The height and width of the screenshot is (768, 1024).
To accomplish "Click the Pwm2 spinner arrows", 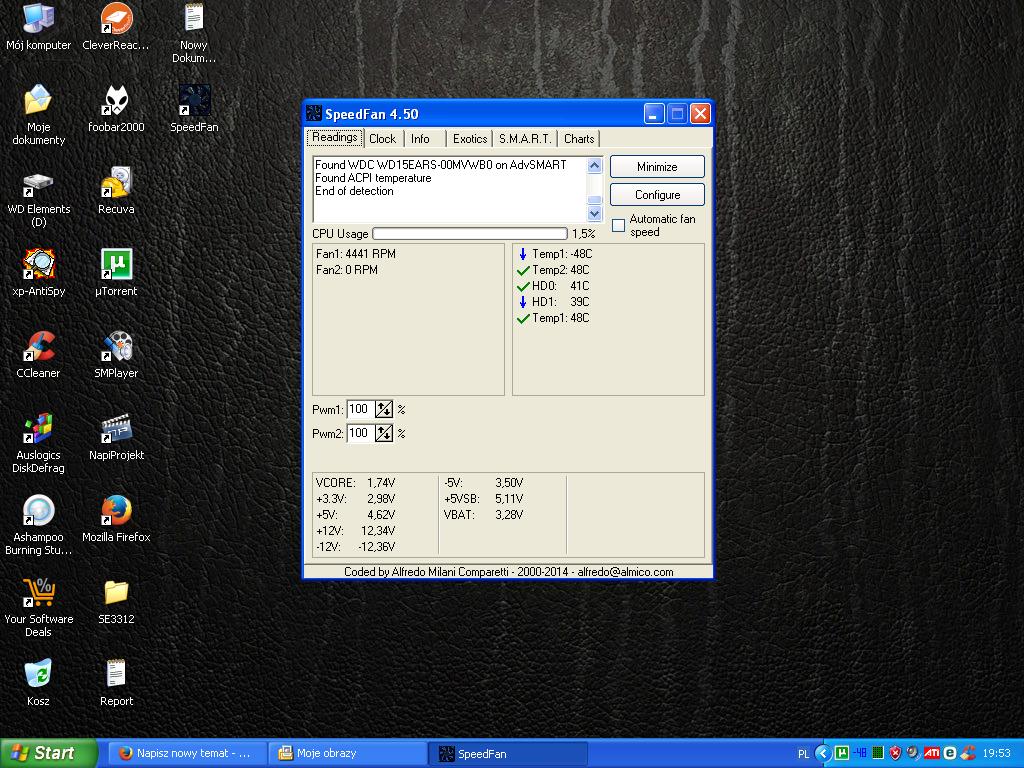I will 384,433.
